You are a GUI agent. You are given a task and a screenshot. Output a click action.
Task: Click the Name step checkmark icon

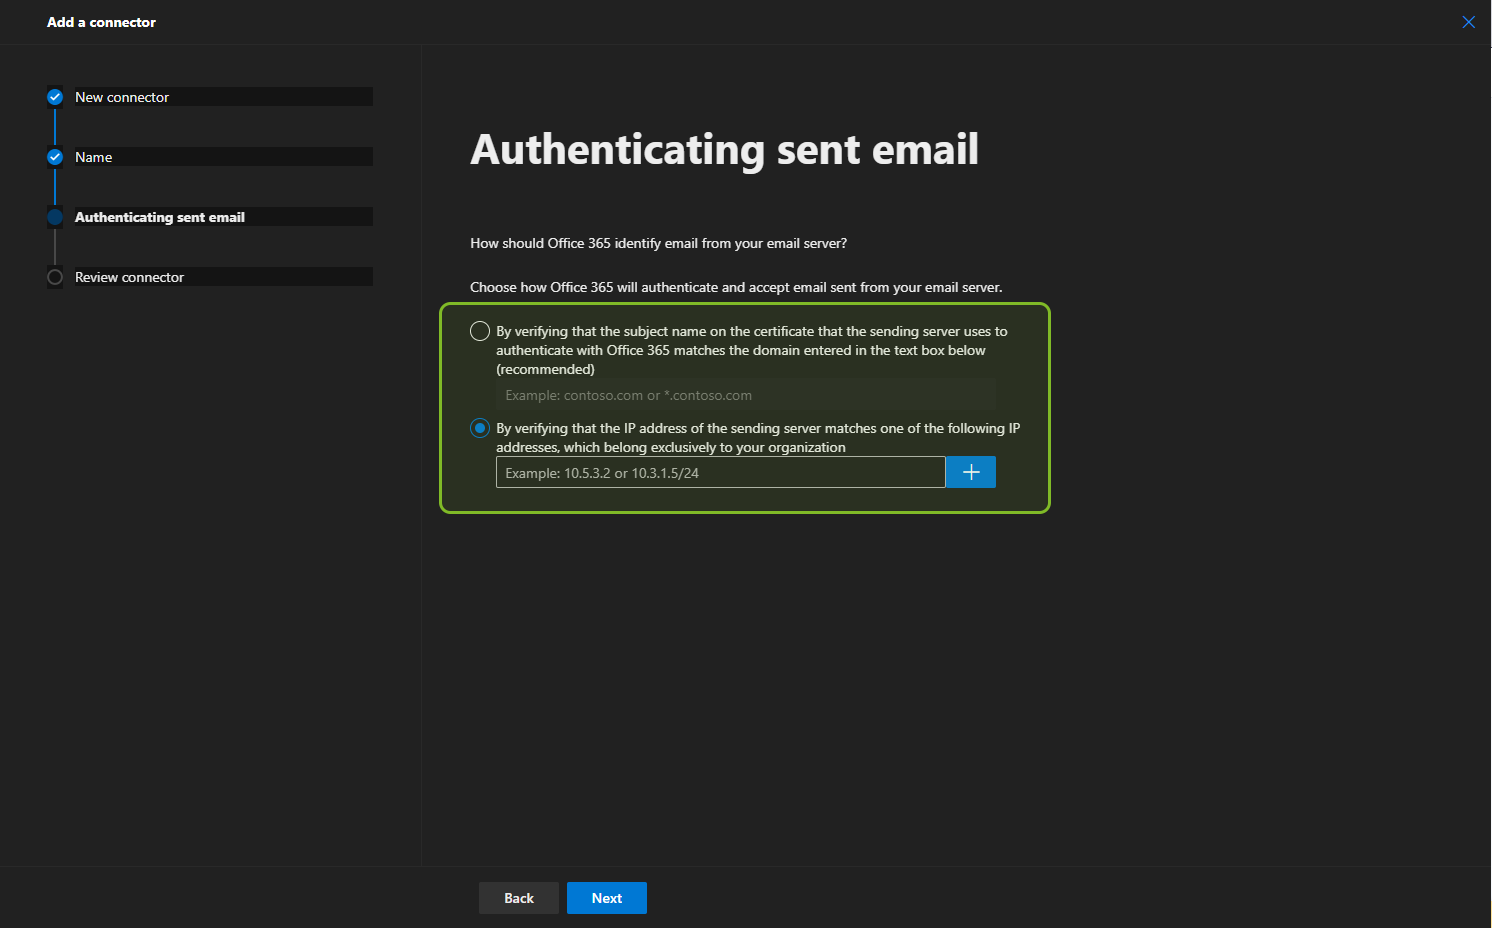55,157
